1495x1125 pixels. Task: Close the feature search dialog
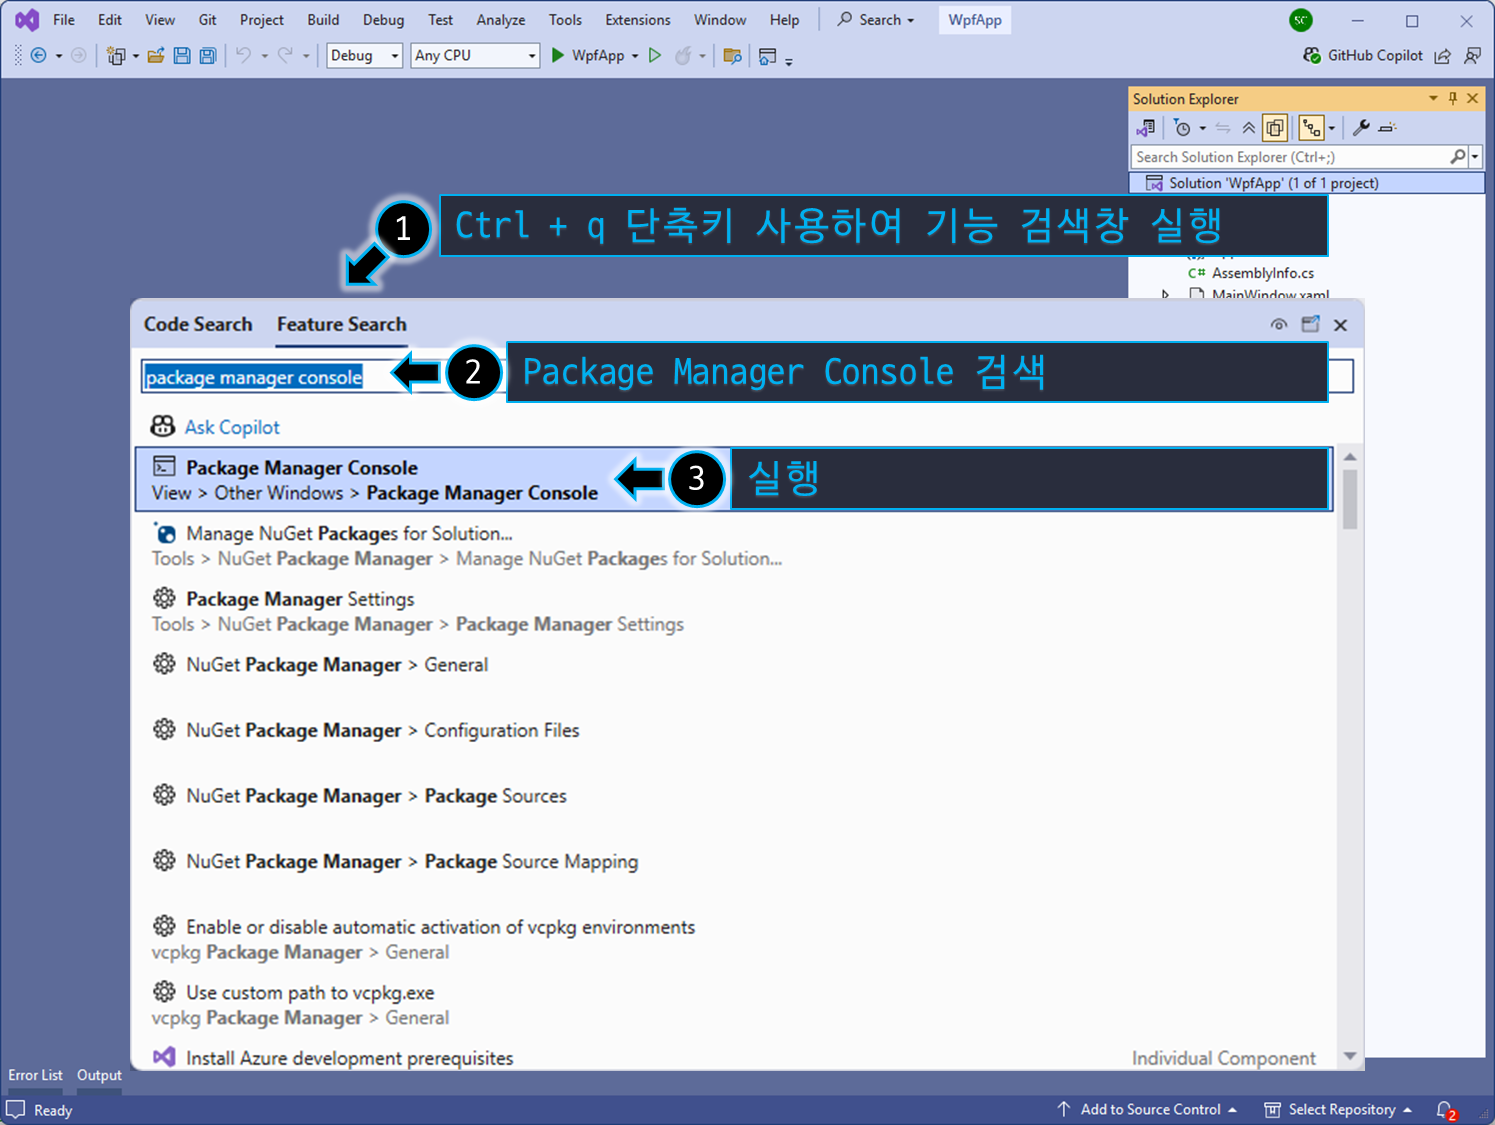1341,325
